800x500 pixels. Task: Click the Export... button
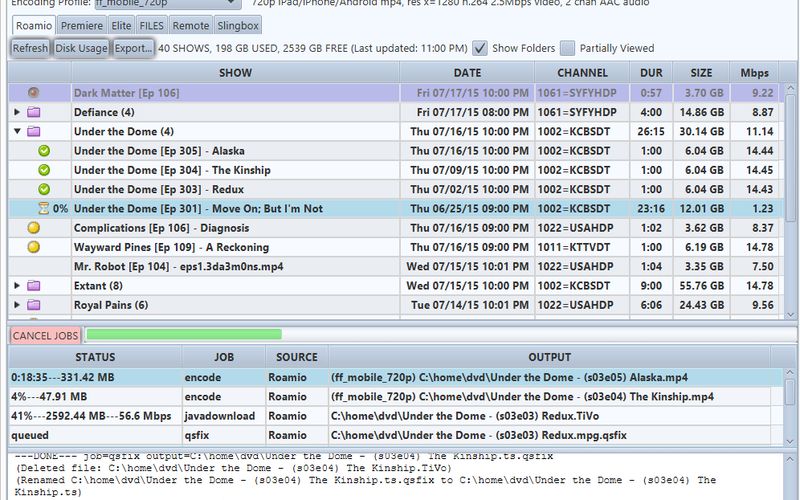coord(133,48)
